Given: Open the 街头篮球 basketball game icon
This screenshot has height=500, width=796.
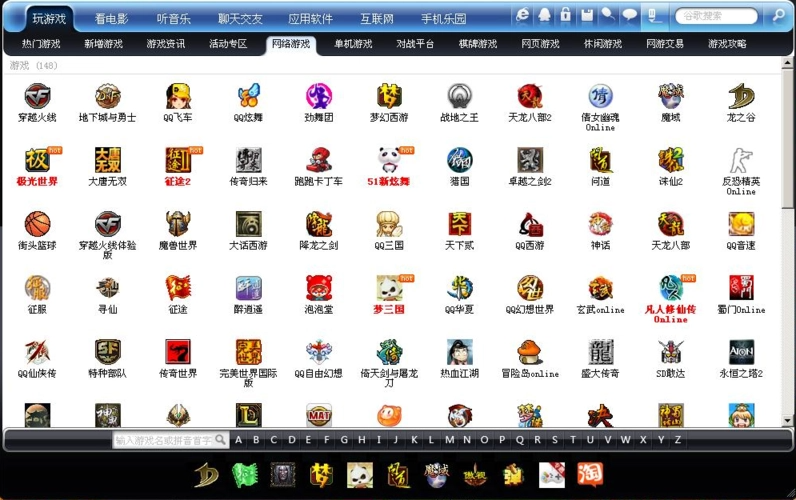Looking at the screenshot, I should [37, 224].
